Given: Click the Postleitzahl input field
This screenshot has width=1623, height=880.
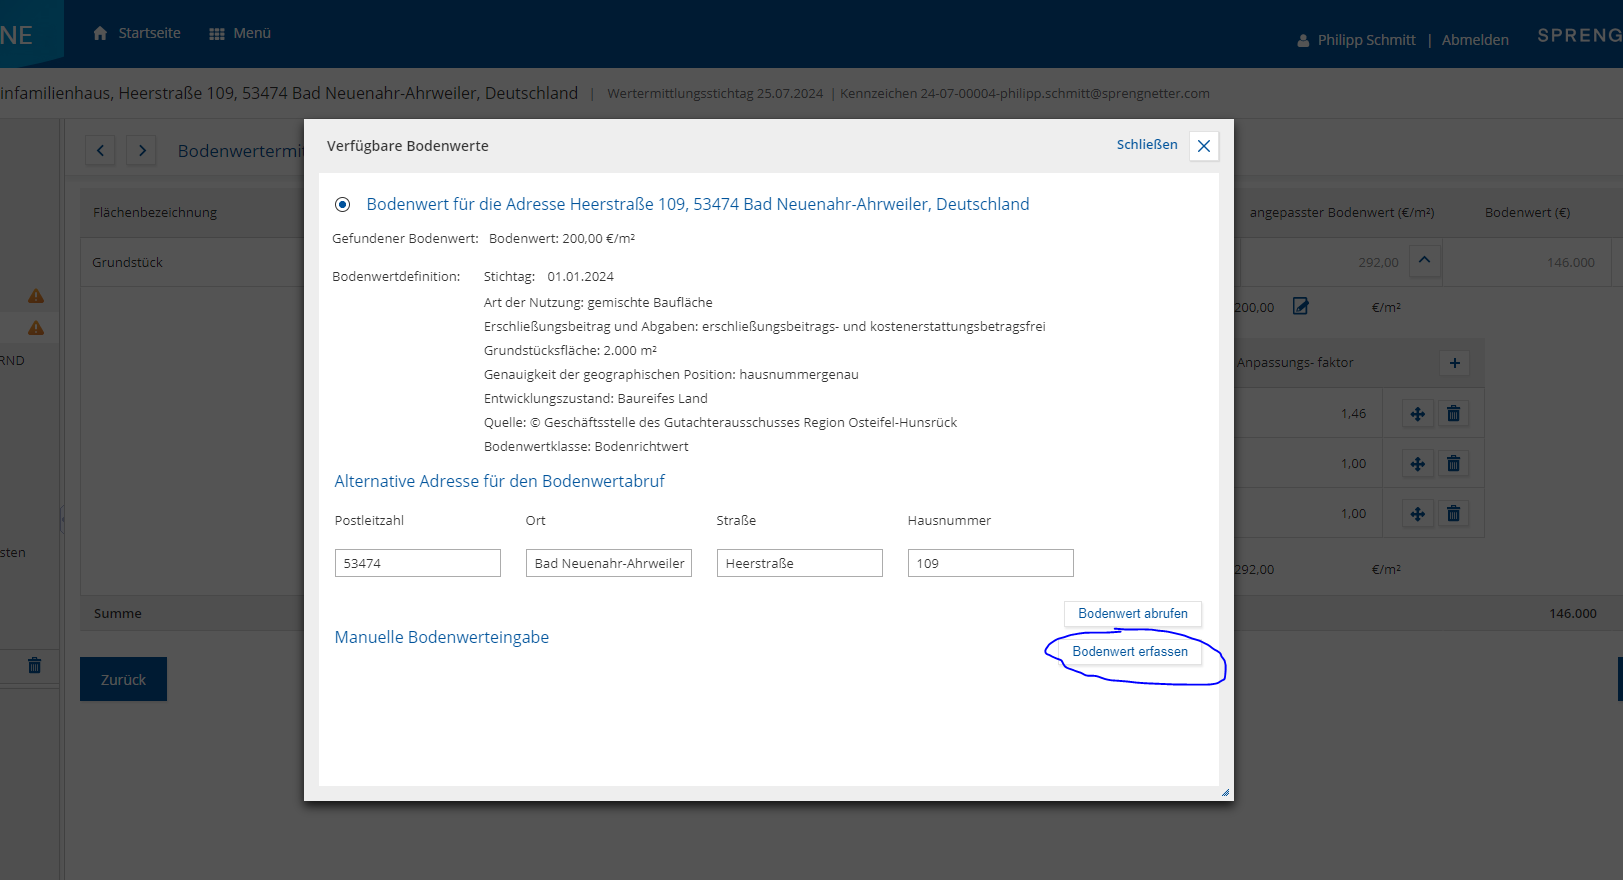Looking at the screenshot, I should tap(417, 563).
